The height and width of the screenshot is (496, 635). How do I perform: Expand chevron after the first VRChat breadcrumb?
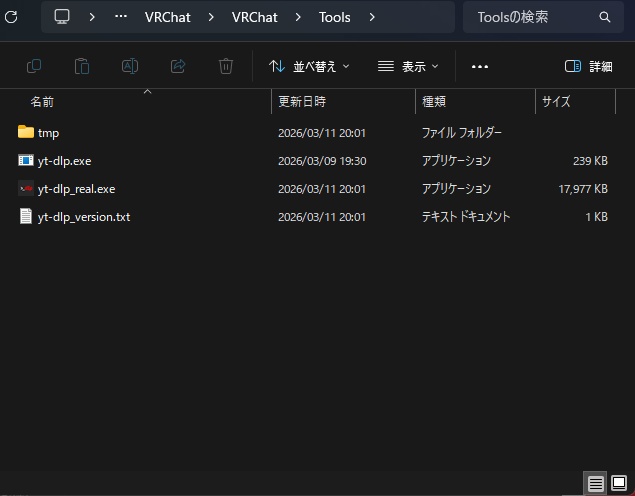coord(211,17)
